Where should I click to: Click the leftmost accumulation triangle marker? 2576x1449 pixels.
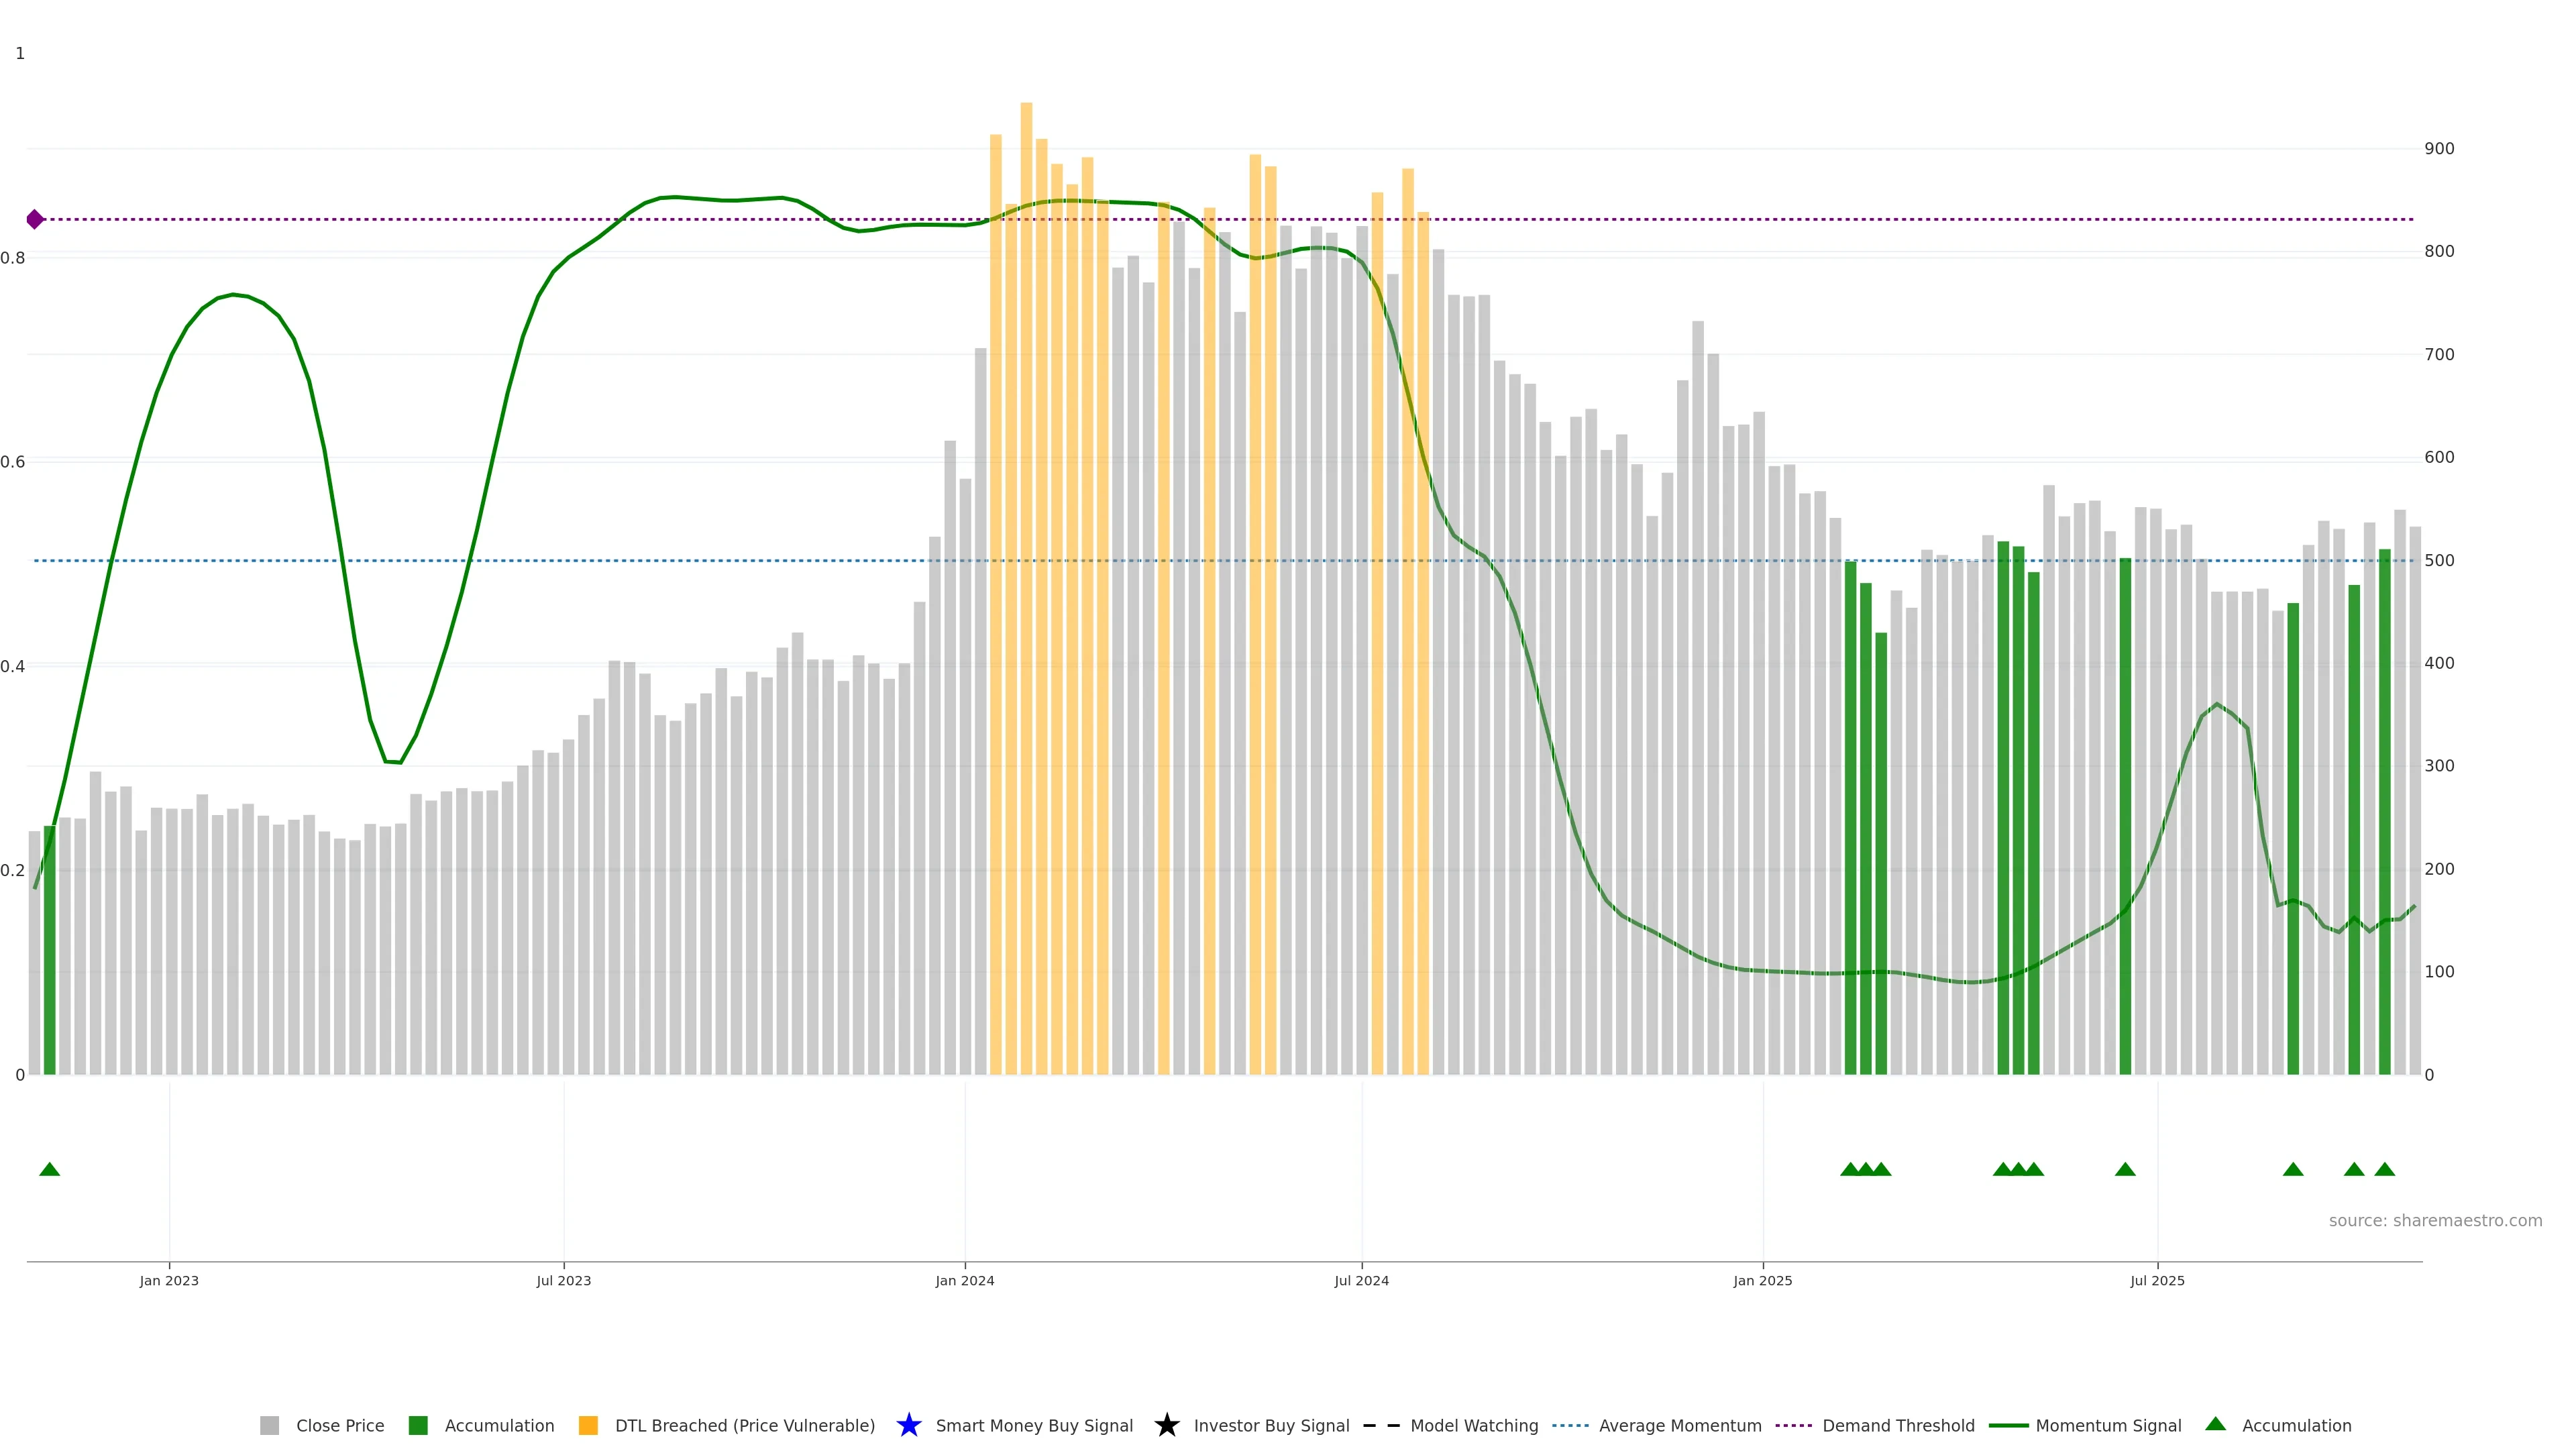tap(49, 1169)
